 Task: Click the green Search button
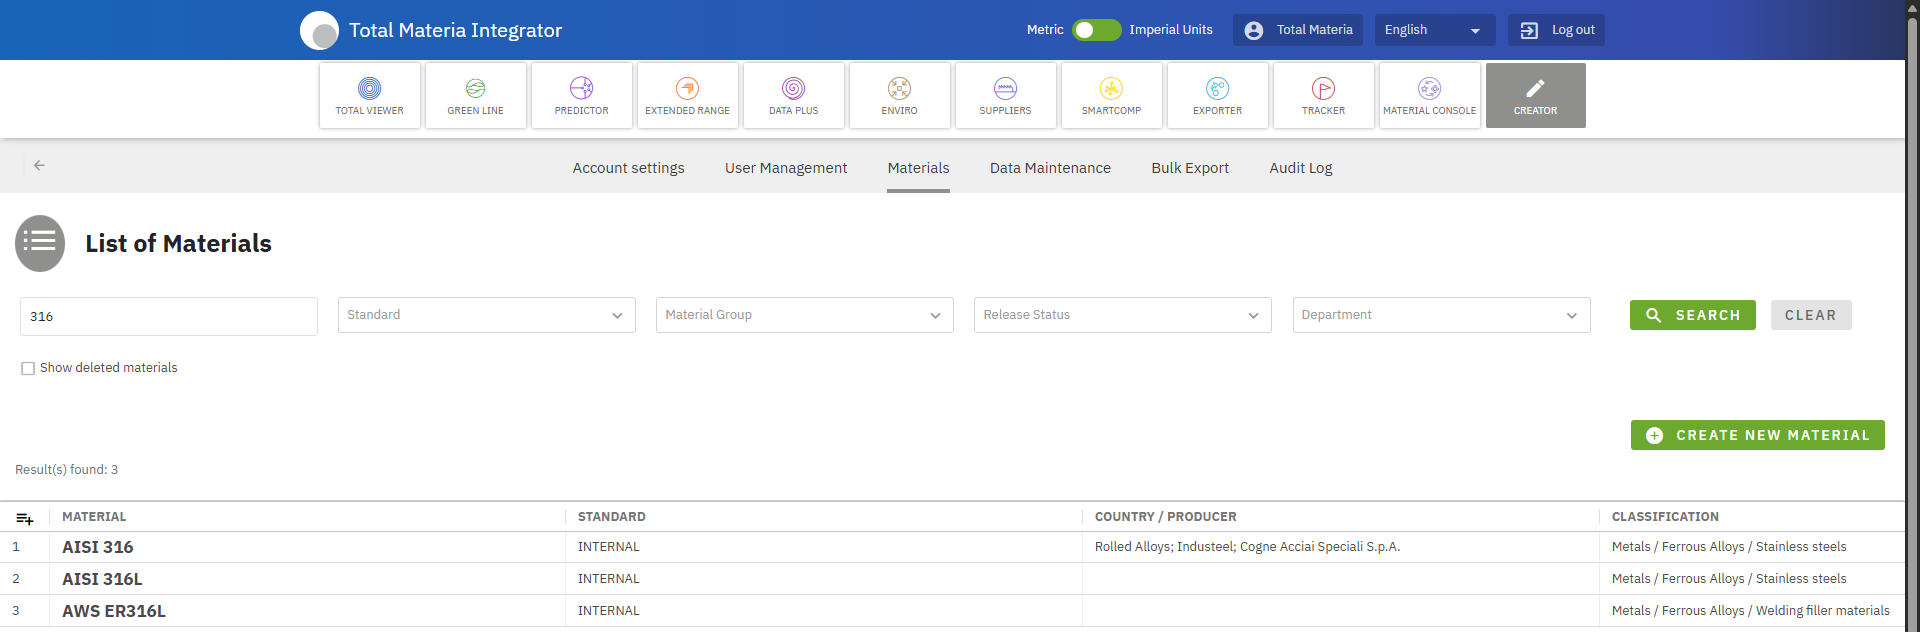pos(1692,315)
